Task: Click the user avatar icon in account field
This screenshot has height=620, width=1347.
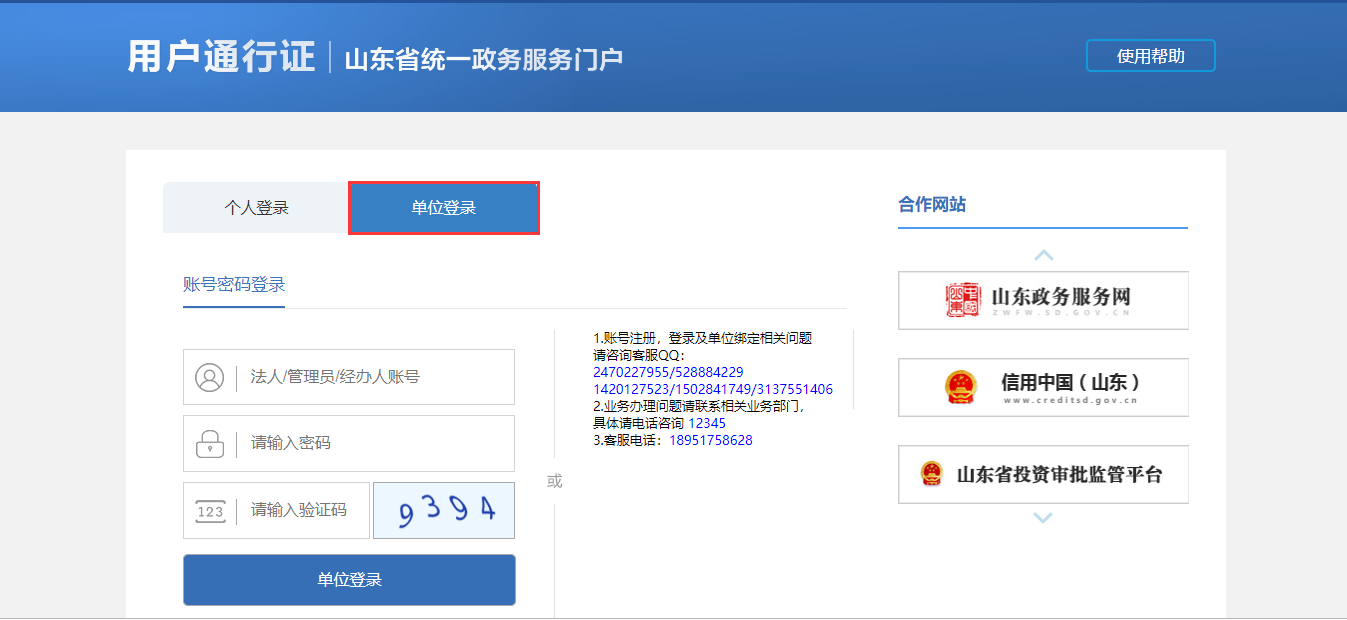Action: pos(209,377)
